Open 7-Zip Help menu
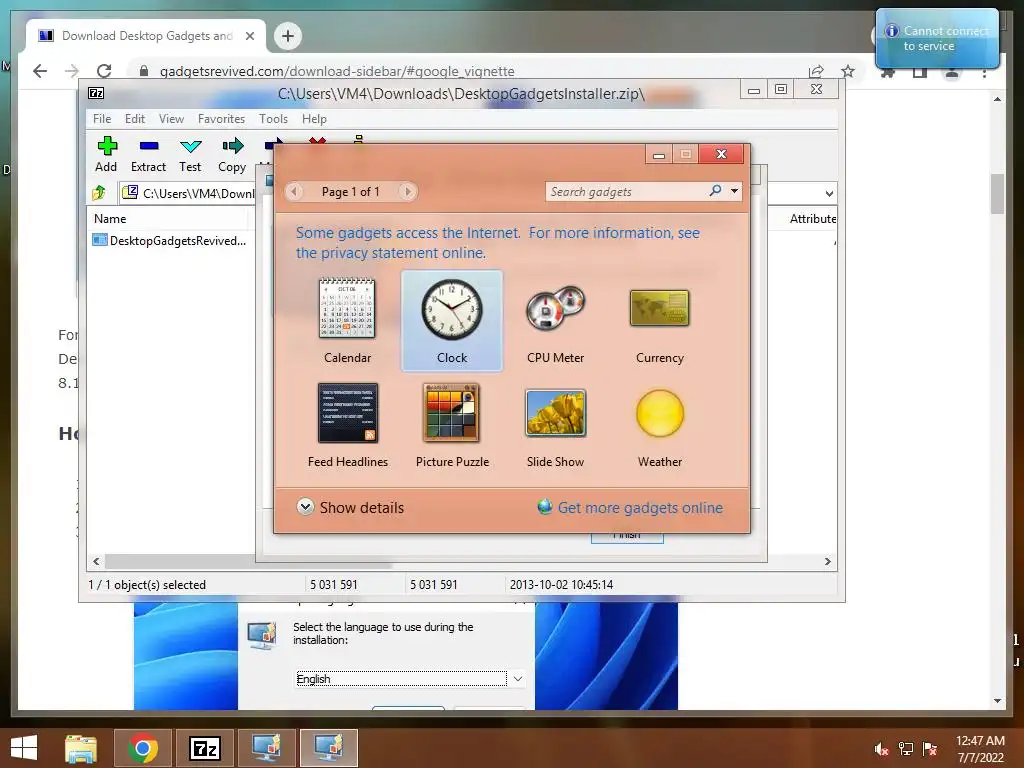This screenshot has height=768, width=1024. [x=314, y=119]
